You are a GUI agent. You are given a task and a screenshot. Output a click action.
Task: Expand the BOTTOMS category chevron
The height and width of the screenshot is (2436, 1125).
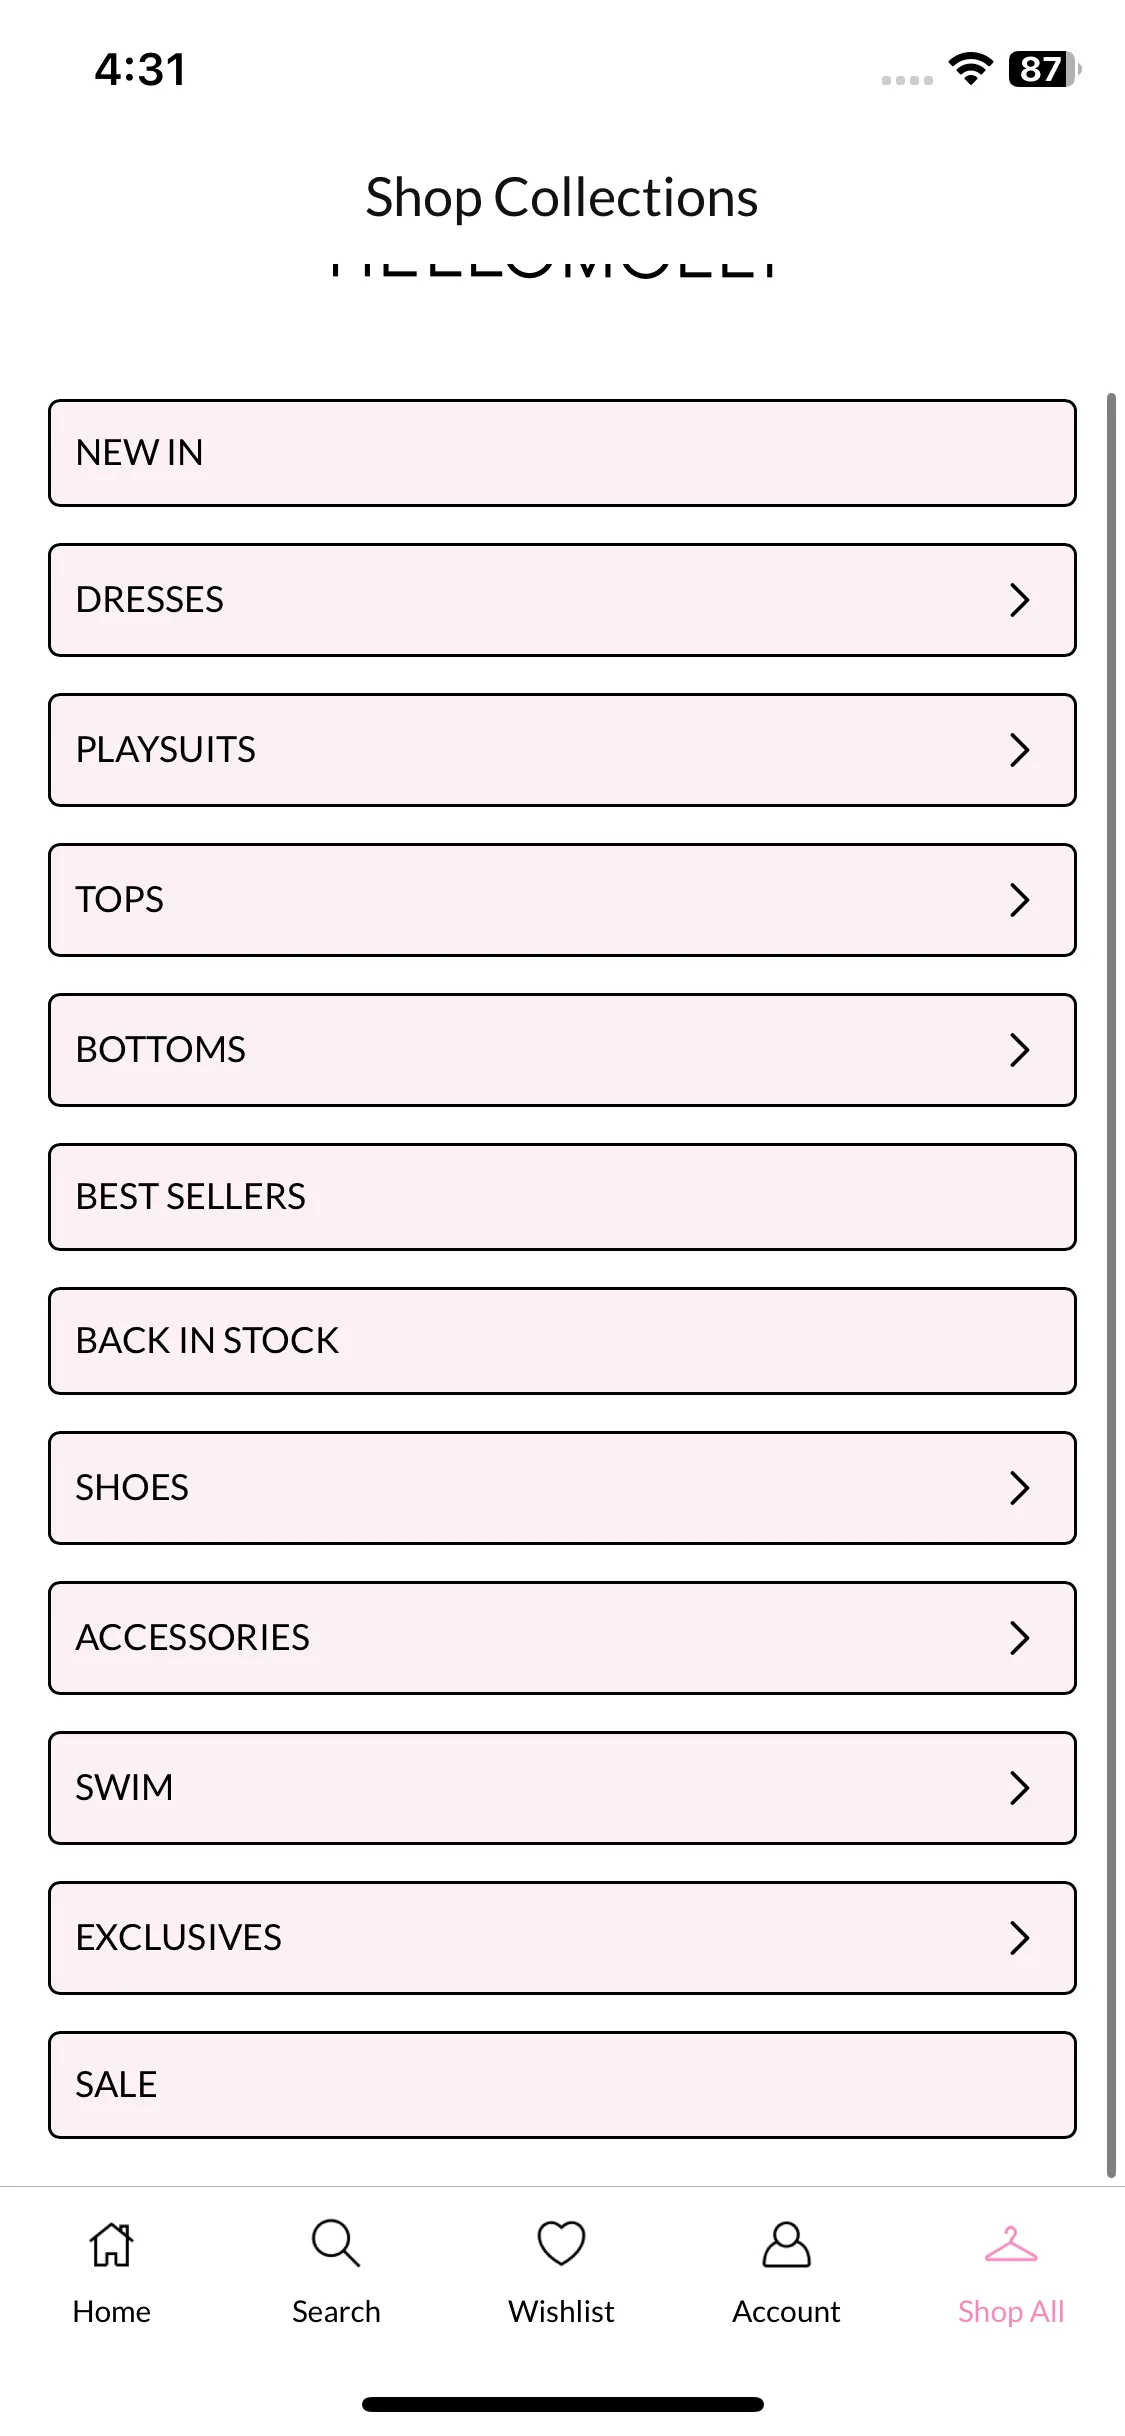click(1019, 1050)
